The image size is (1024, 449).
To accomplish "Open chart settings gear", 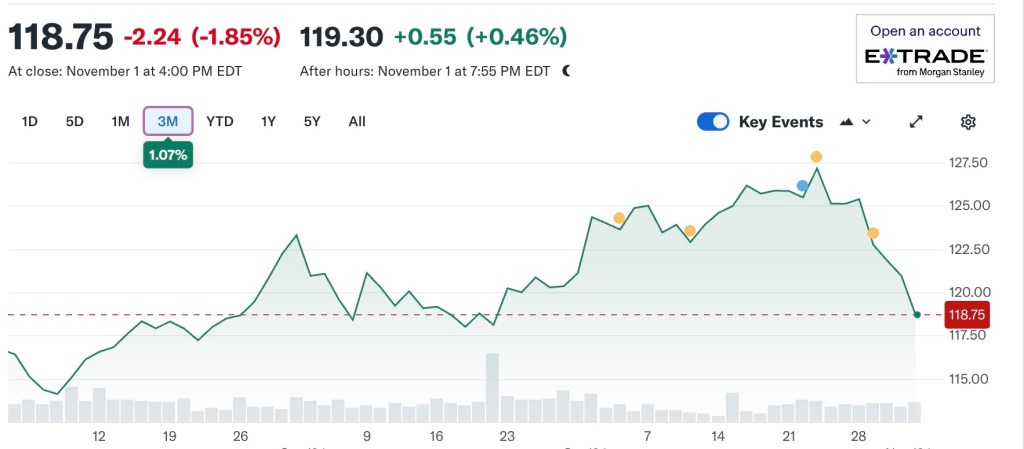I will click(x=967, y=122).
